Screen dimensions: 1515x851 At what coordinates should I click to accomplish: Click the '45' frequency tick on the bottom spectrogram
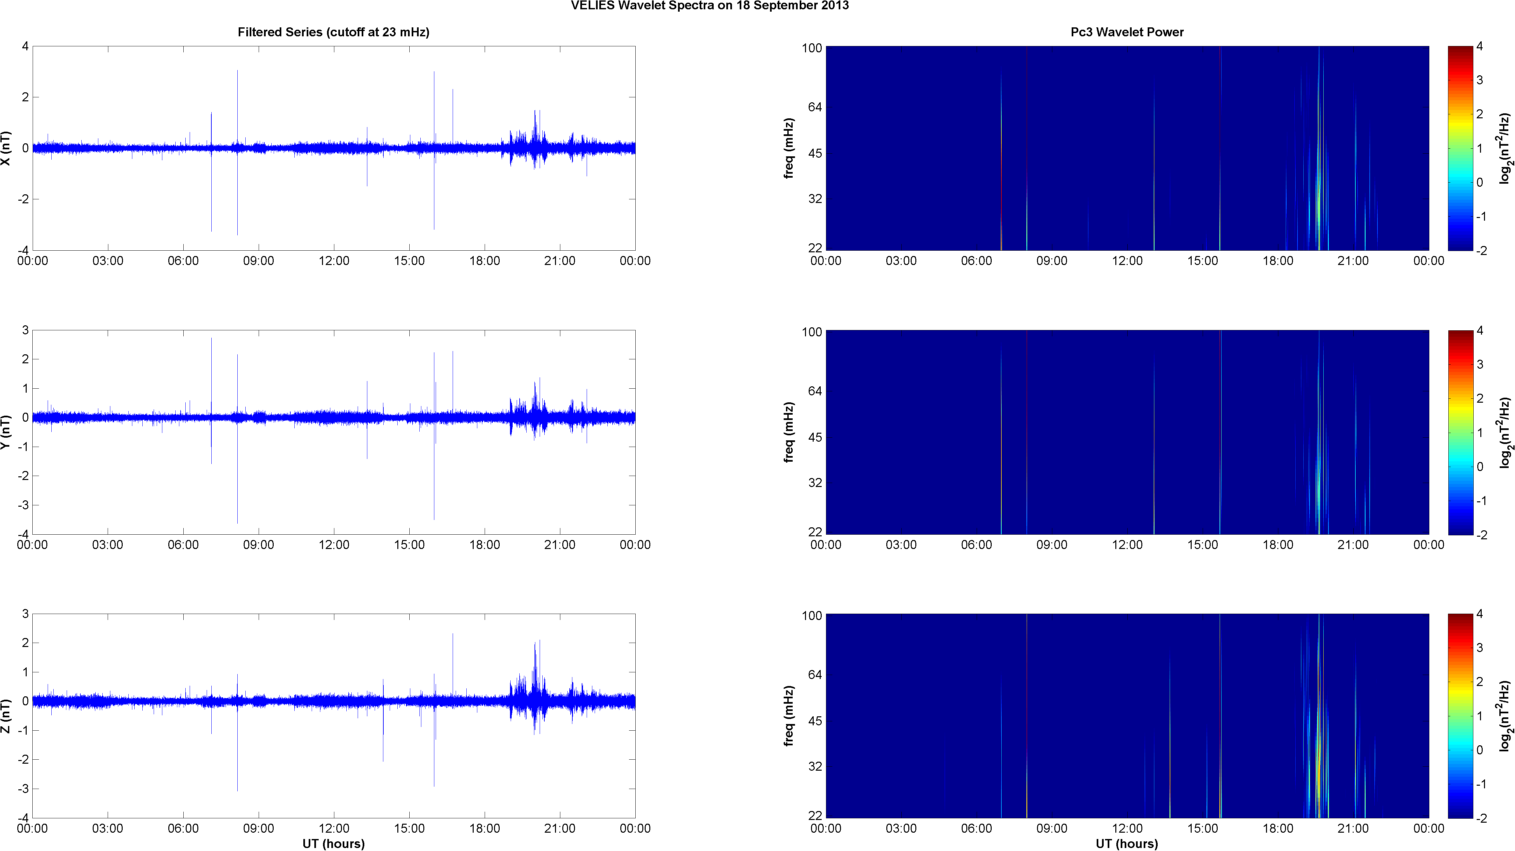(815, 721)
